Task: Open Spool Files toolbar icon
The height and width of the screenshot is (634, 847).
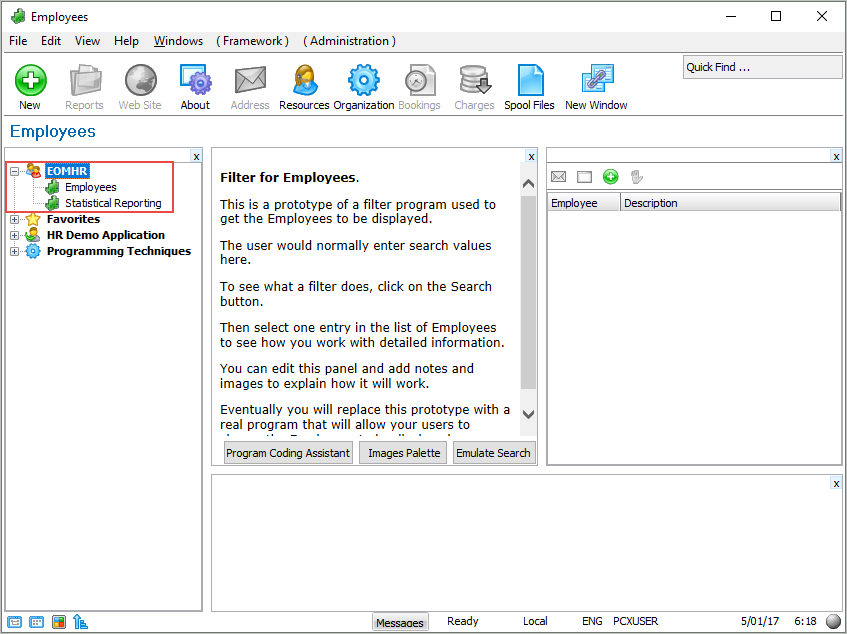Action: 530,80
